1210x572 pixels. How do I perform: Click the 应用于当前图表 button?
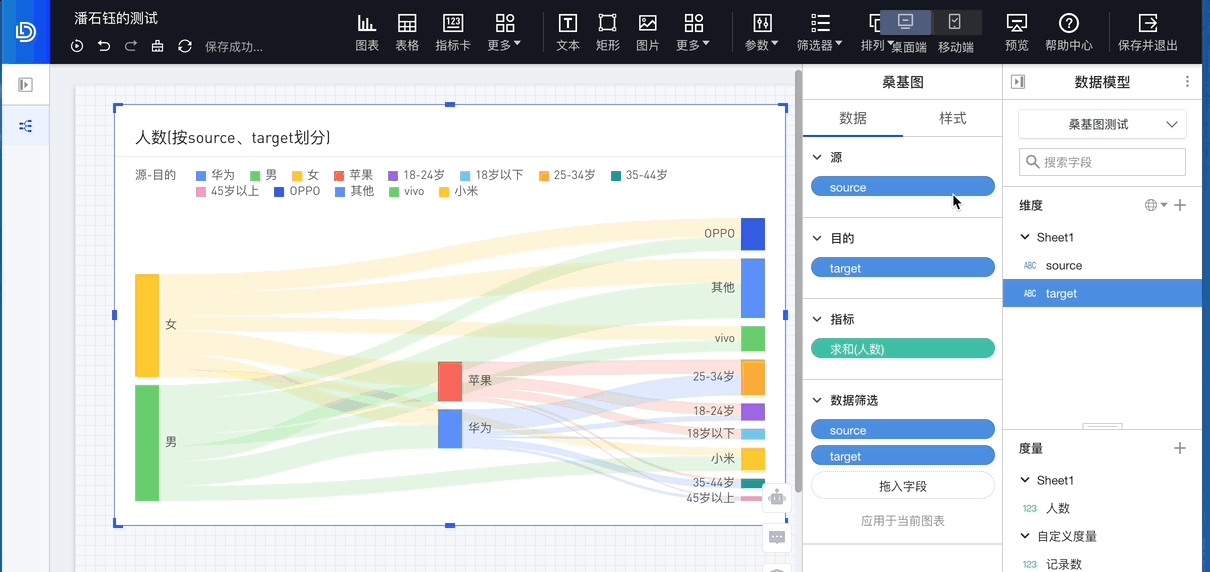(902, 521)
